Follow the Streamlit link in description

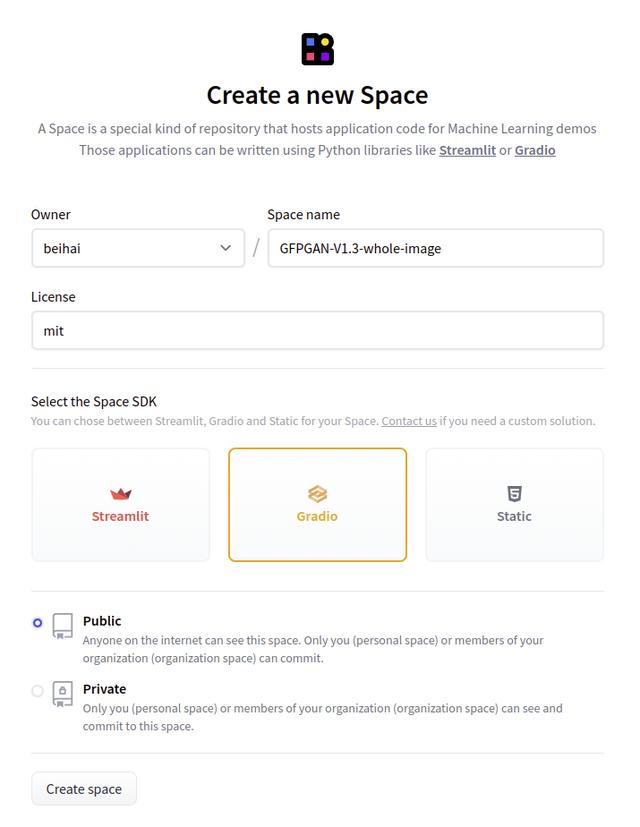467,150
